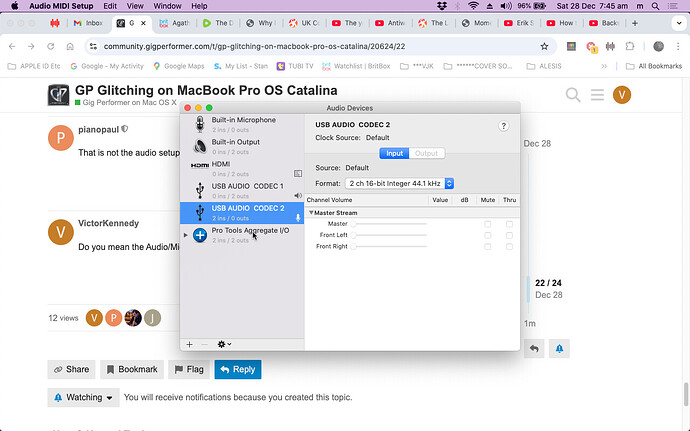Open Spotlight search in menu bar
The height and width of the screenshot is (431, 690).
tap(656, 6)
